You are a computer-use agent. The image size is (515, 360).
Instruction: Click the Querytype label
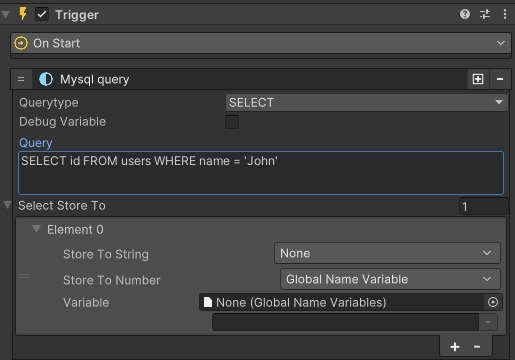[x=49, y=103]
